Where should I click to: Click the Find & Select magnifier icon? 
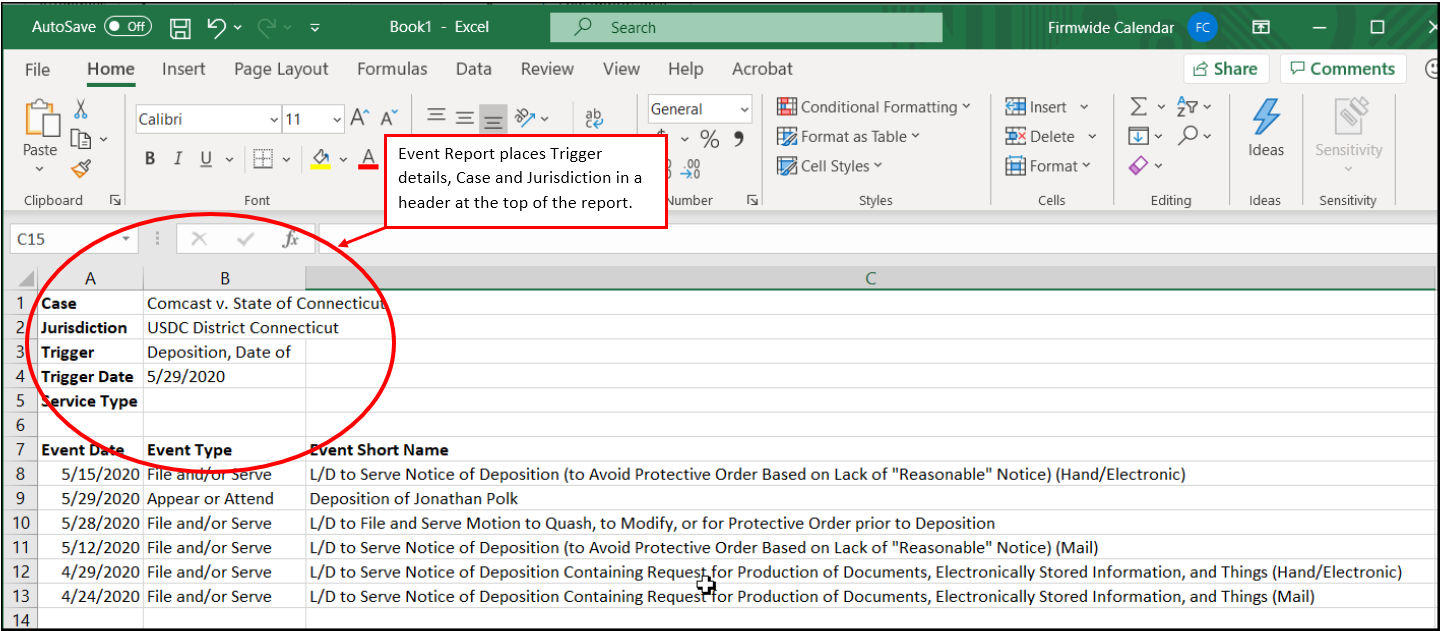pos(1188,136)
